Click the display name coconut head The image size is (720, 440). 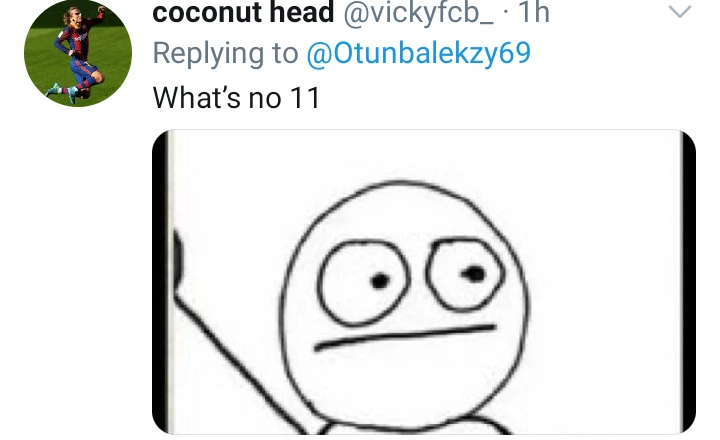243,12
